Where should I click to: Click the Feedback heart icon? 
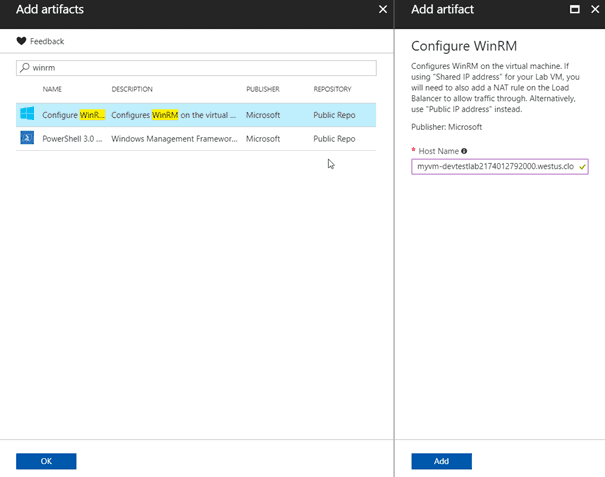[x=21, y=41]
